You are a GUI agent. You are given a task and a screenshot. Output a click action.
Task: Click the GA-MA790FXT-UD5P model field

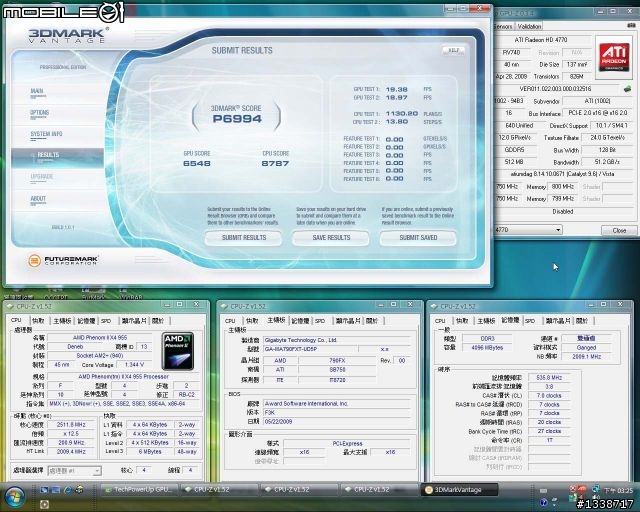click(x=310, y=349)
